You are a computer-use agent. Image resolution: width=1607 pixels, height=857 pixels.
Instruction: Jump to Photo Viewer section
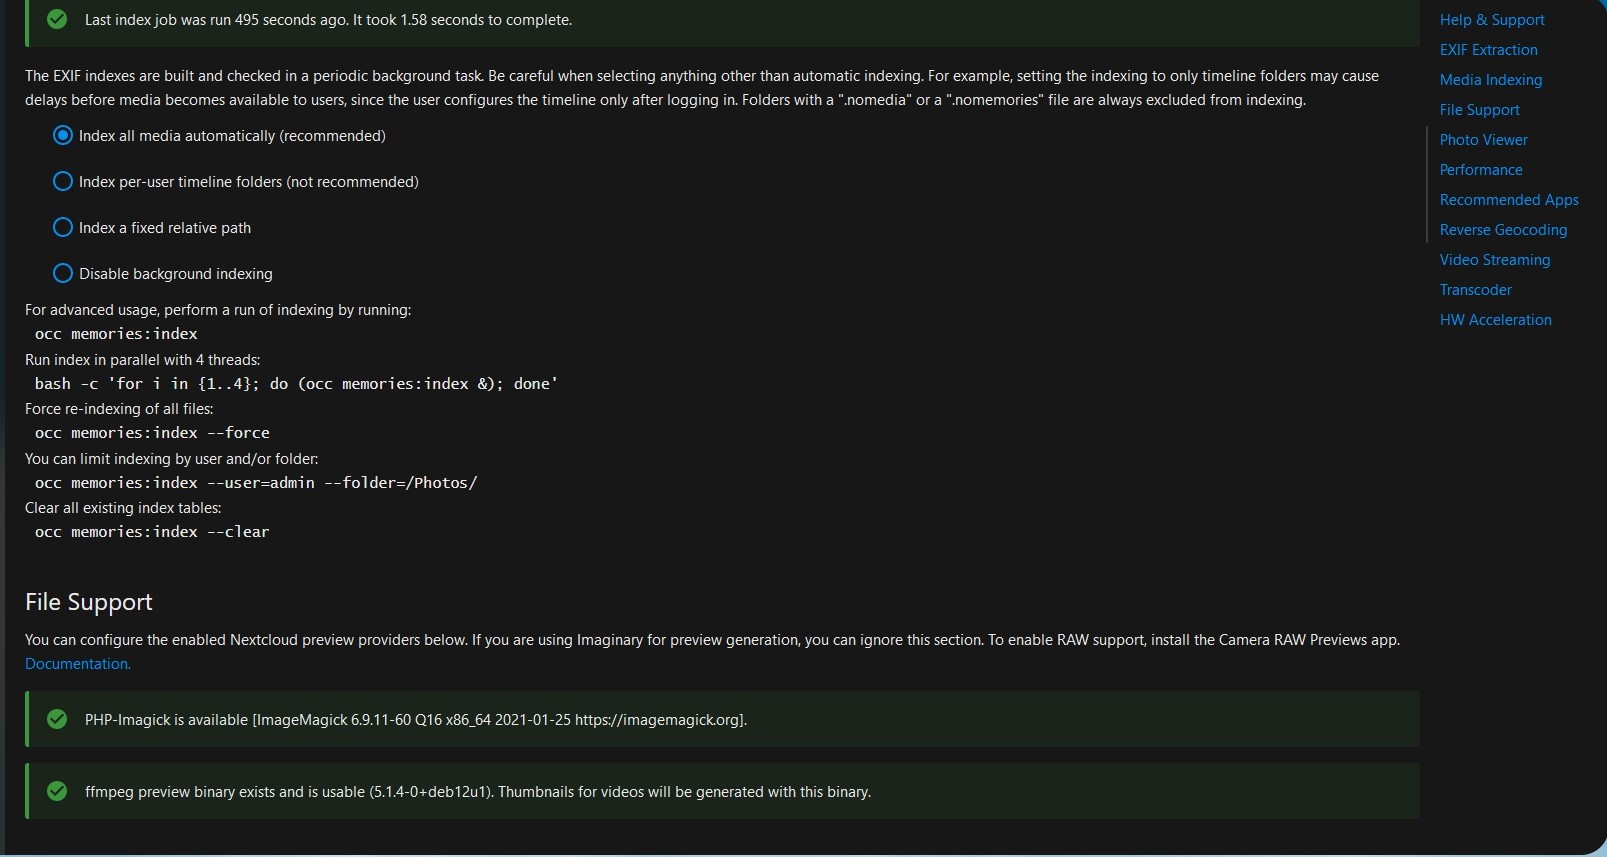1483,139
